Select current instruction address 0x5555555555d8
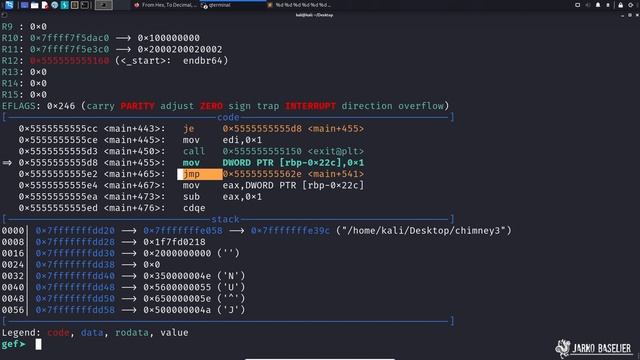640x360 pixels. click(58, 163)
